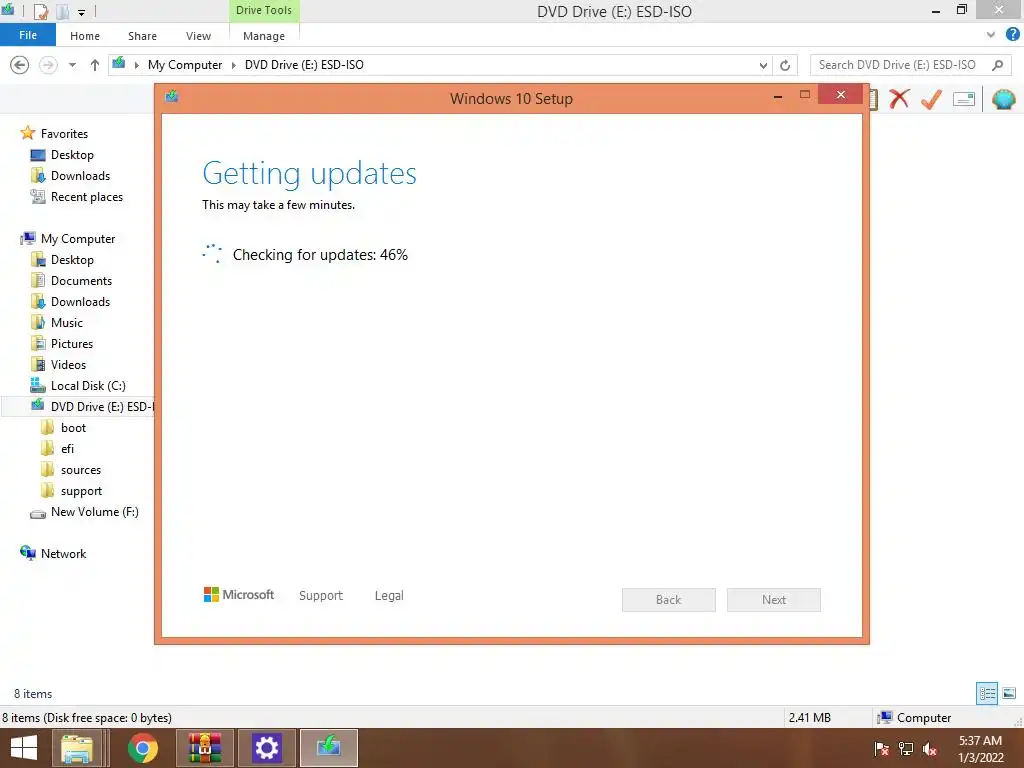Click DVD Drive (E:) ESD-ISO breadcrumb segment

tap(304, 65)
